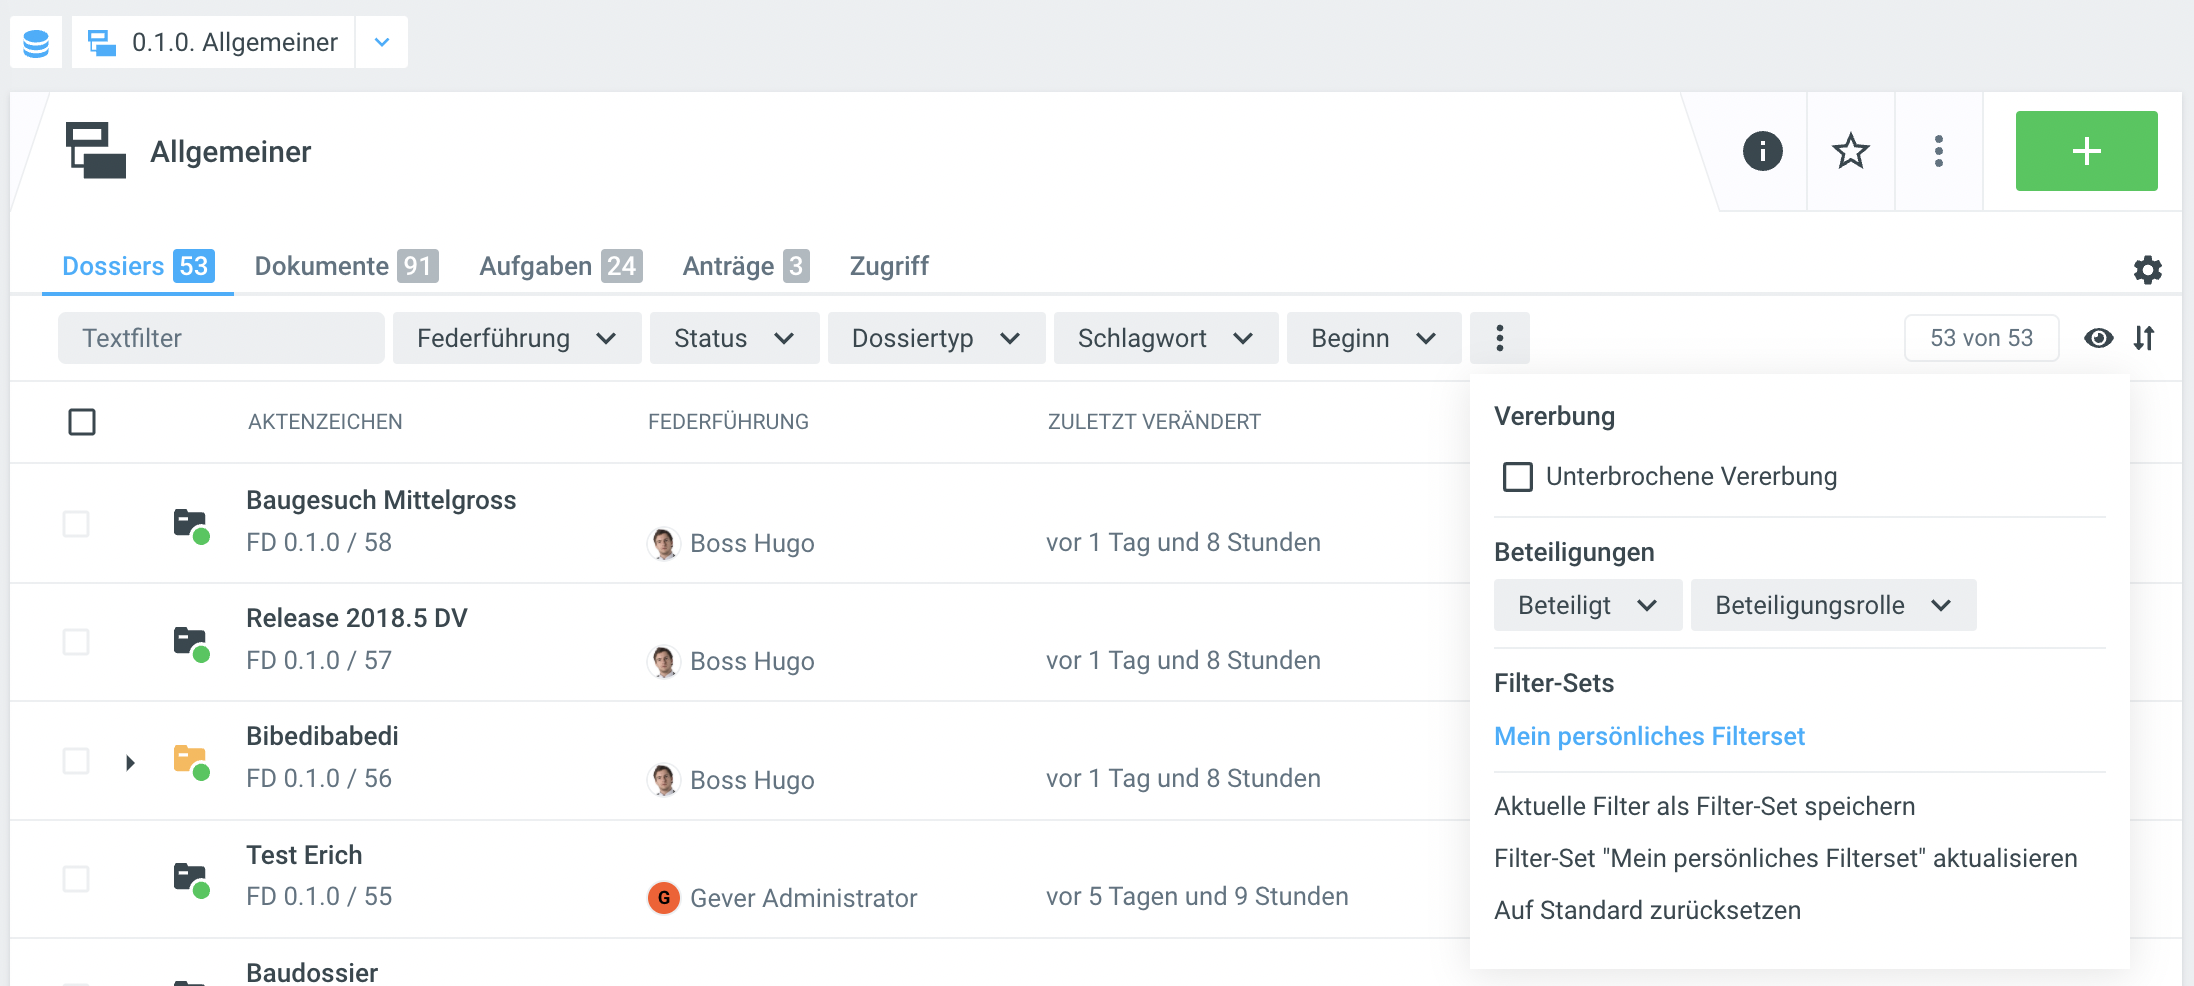Open the Aufgaben tab
The height and width of the screenshot is (986, 2194).
tap(560, 266)
